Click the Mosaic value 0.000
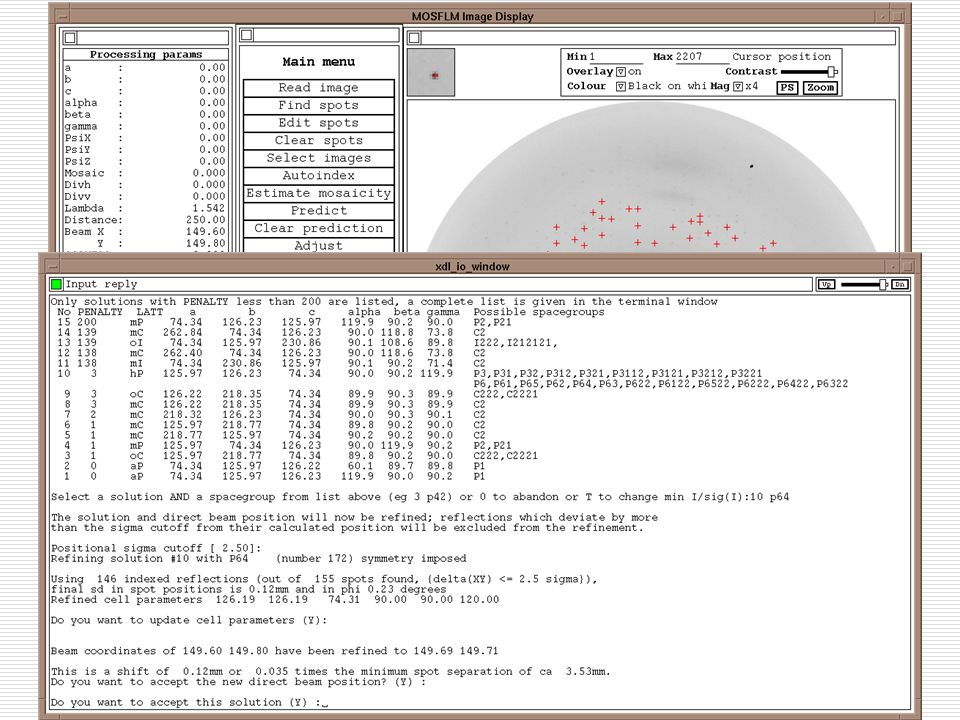 [209, 173]
